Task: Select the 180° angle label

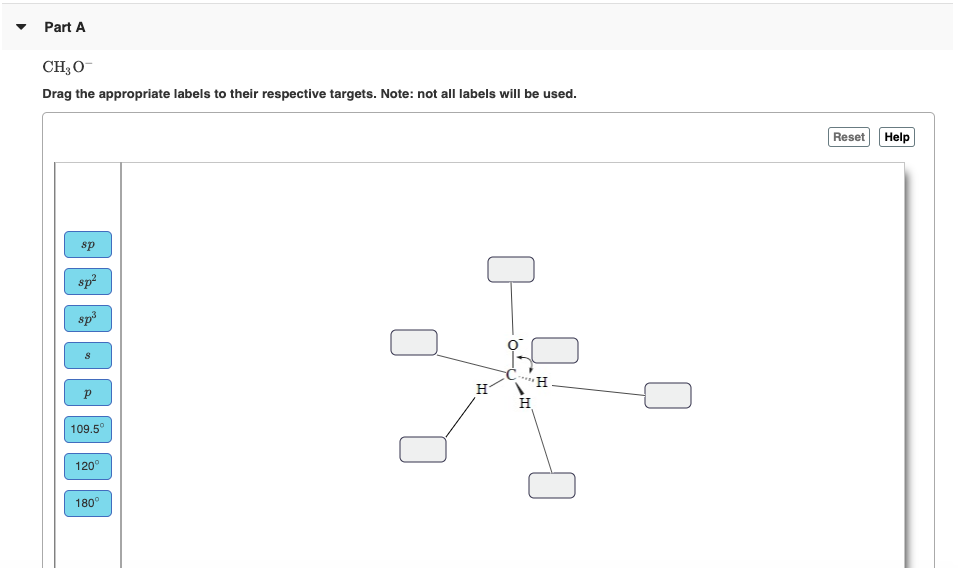Action: (88, 503)
